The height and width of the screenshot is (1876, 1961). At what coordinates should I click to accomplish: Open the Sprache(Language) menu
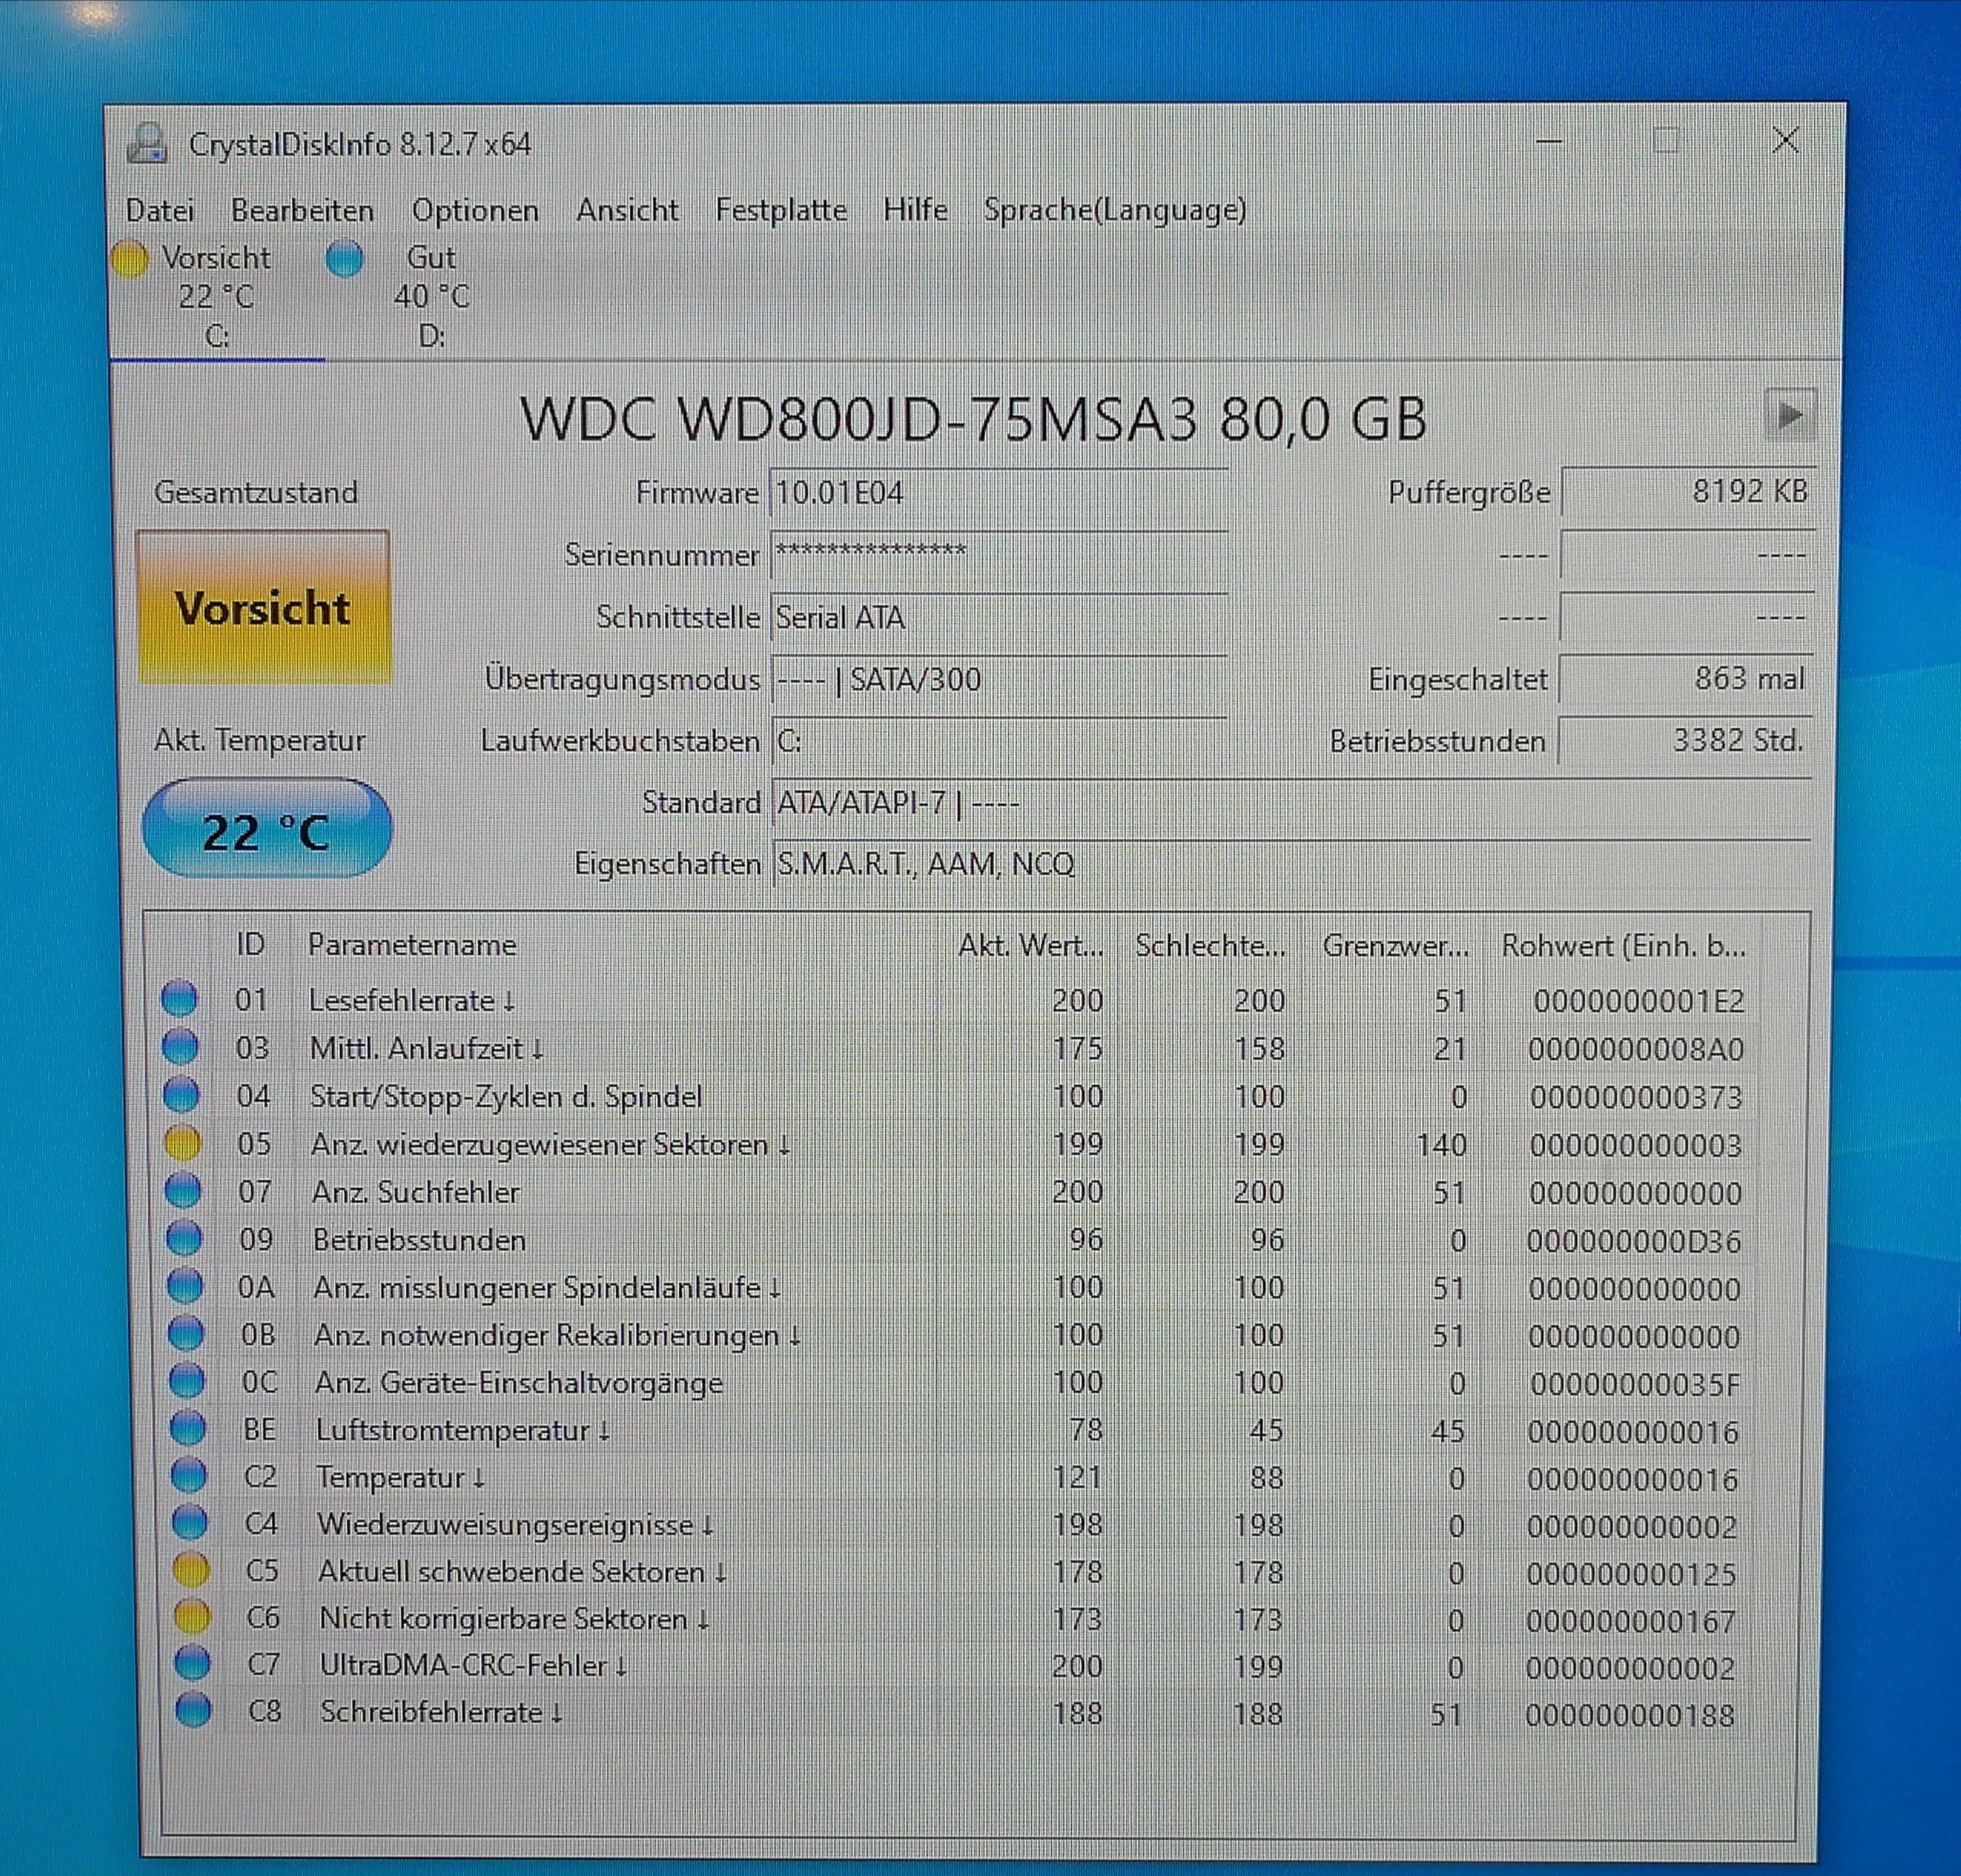pos(1115,211)
